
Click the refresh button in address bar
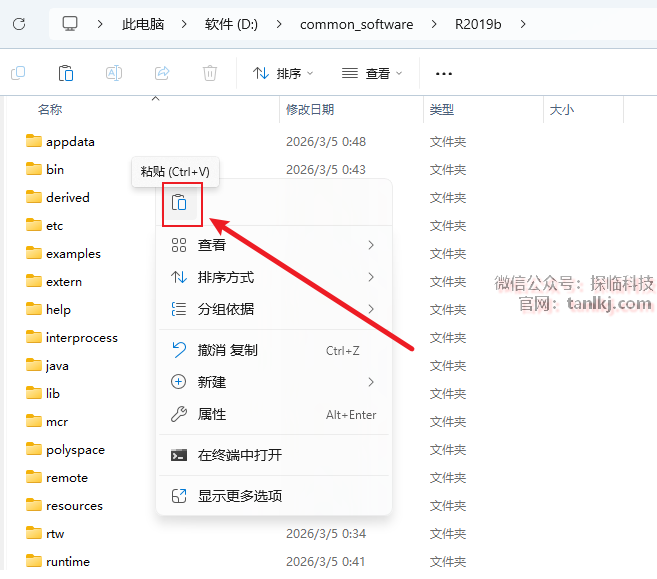click(19, 24)
